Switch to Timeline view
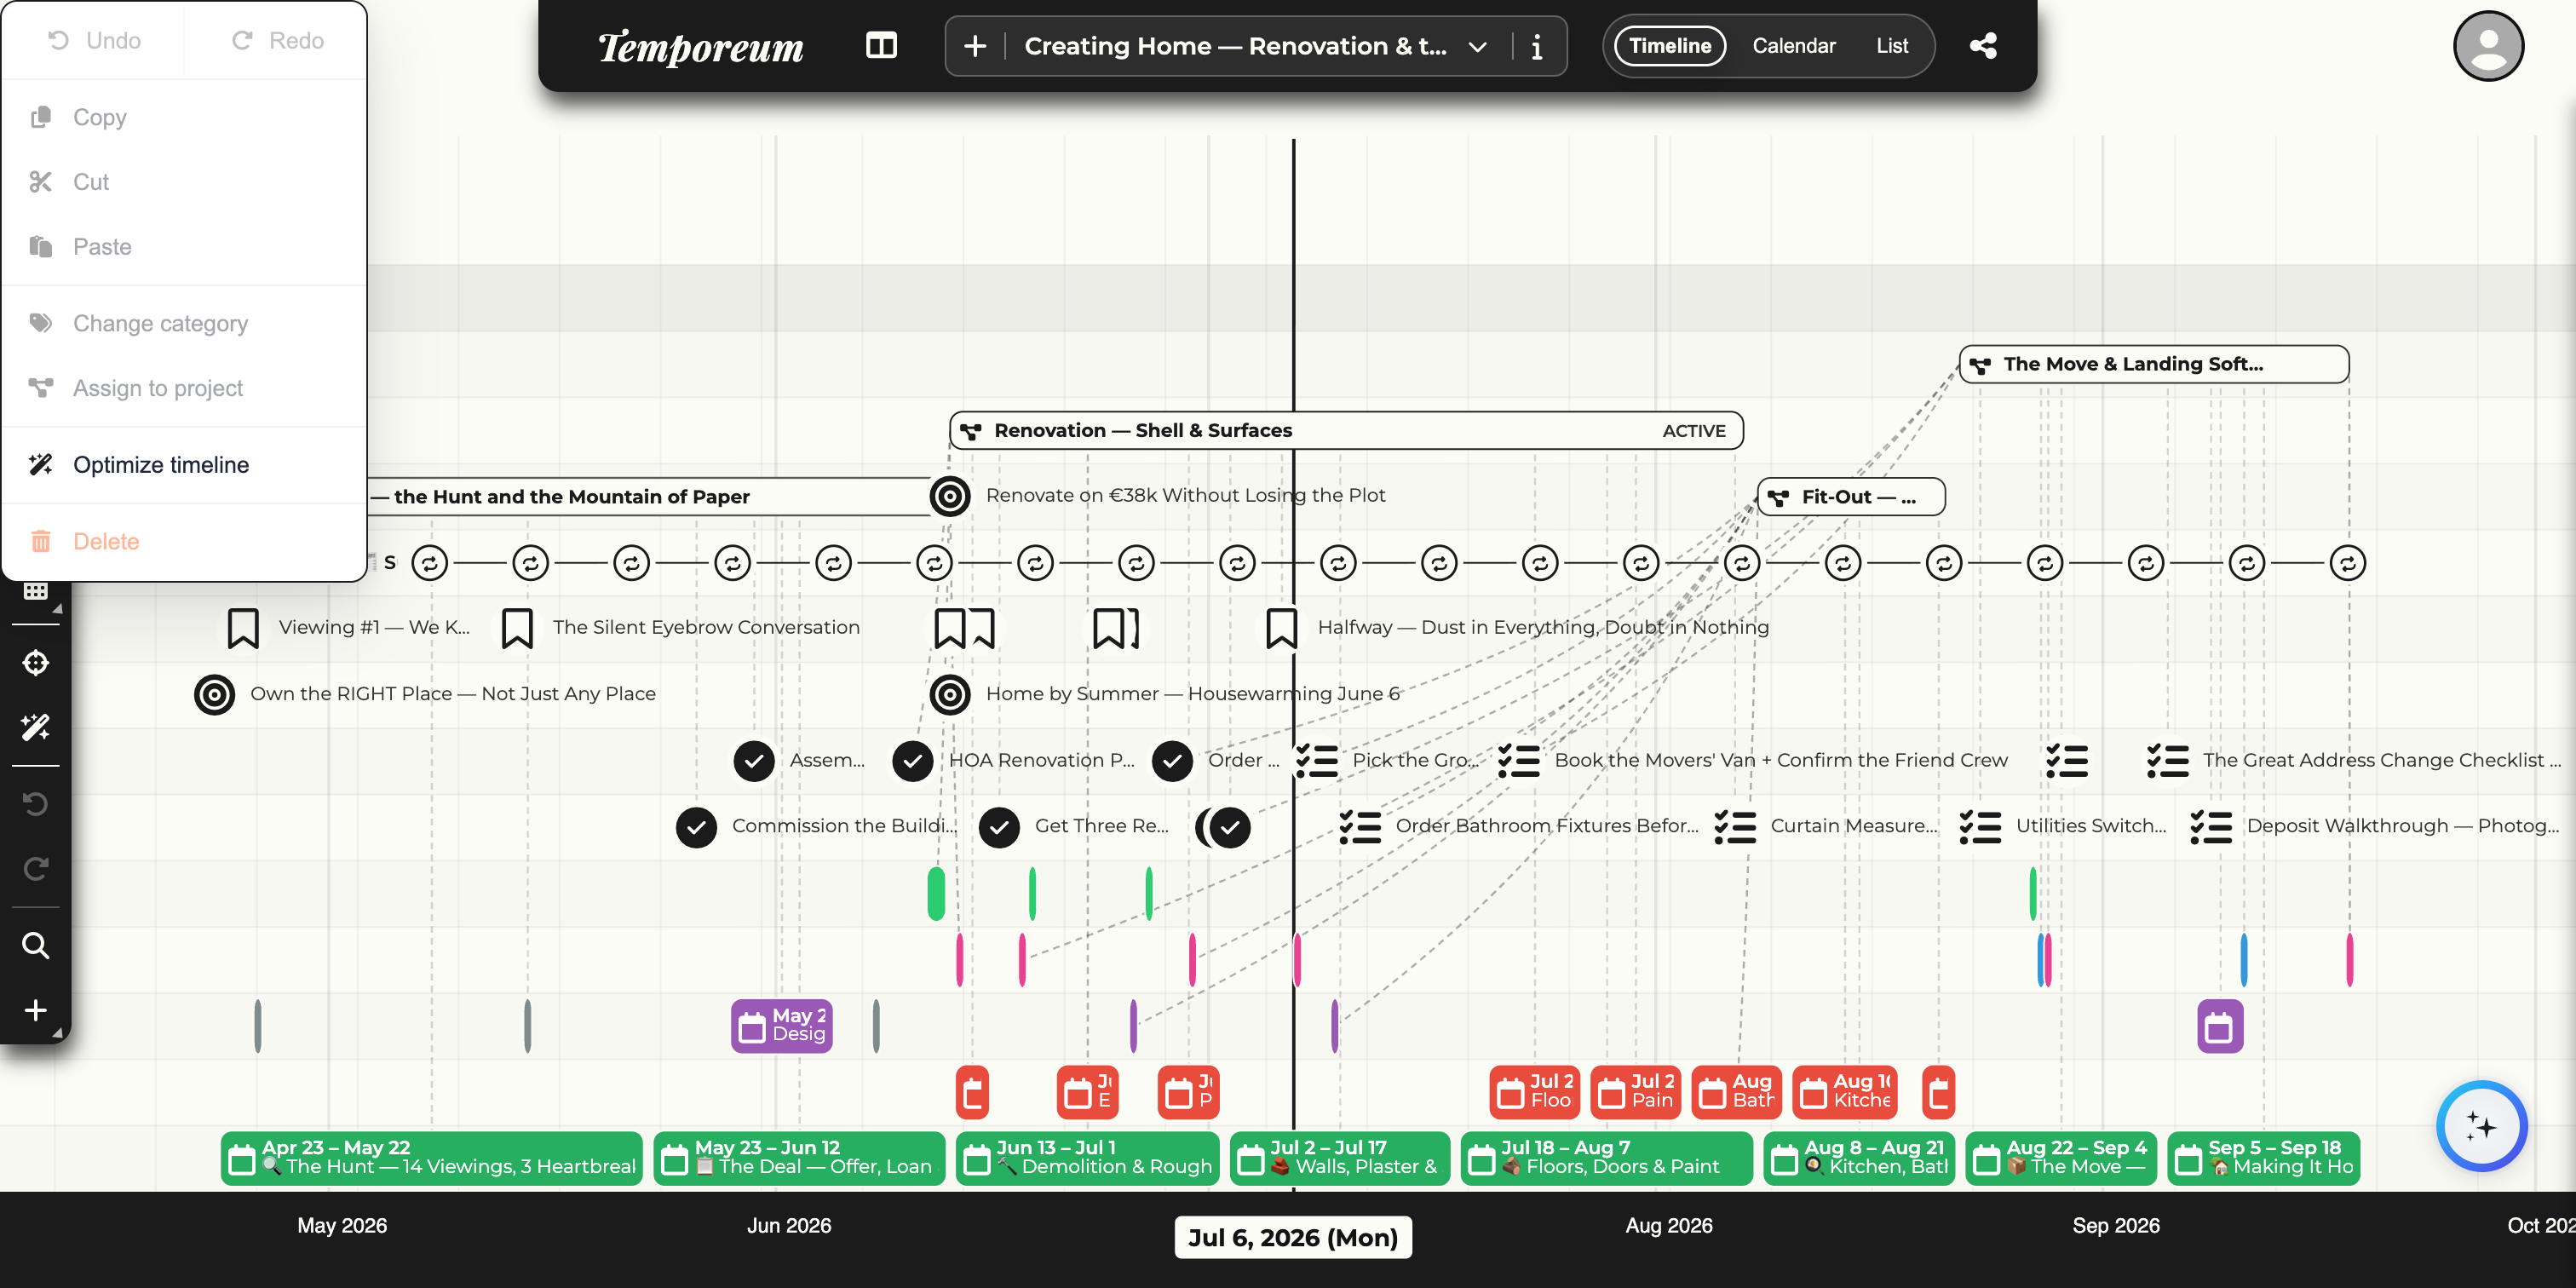This screenshot has height=1288, width=2576. [x=1669, y=45]
